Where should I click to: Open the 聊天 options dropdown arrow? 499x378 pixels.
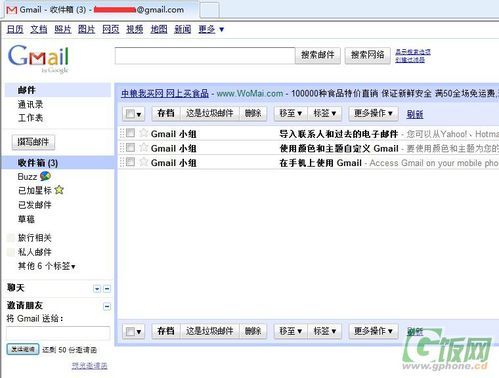pyautogui.click(x=97, y=289)
